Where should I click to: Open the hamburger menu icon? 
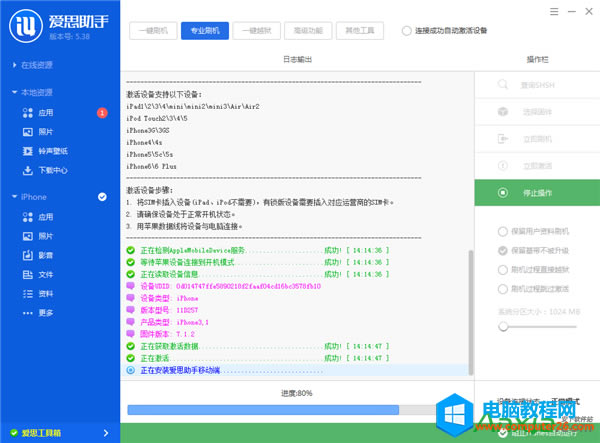tap(554, 12)
